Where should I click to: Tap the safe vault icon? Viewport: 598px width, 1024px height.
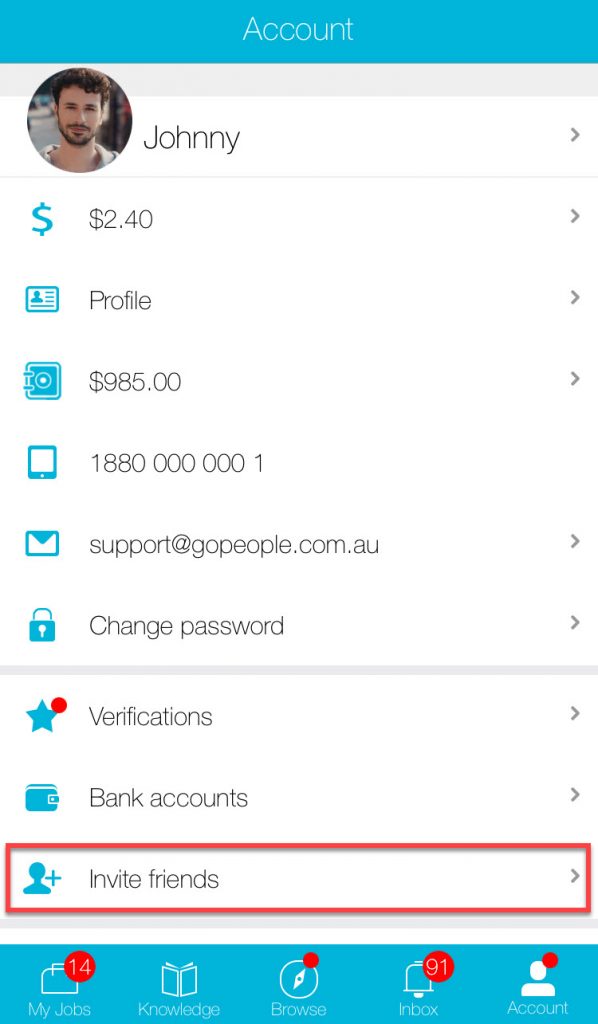(x=42, y=381)
